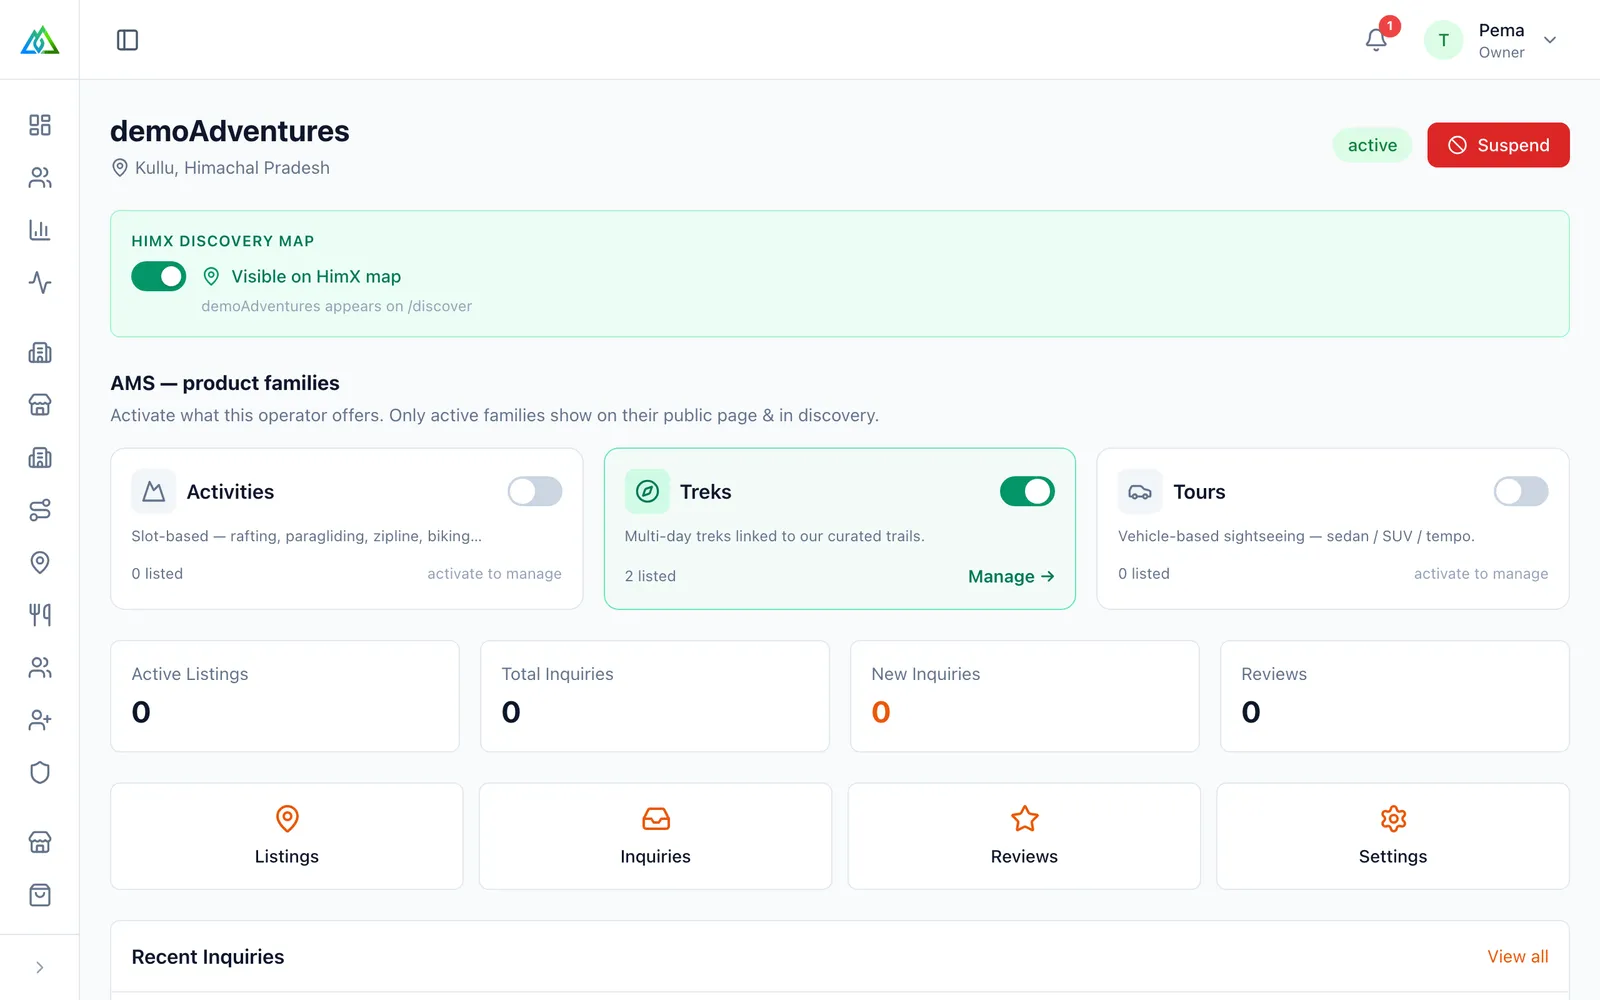Toggle the sidebar panel icon
The image size is (1600, 1000).
127,40
